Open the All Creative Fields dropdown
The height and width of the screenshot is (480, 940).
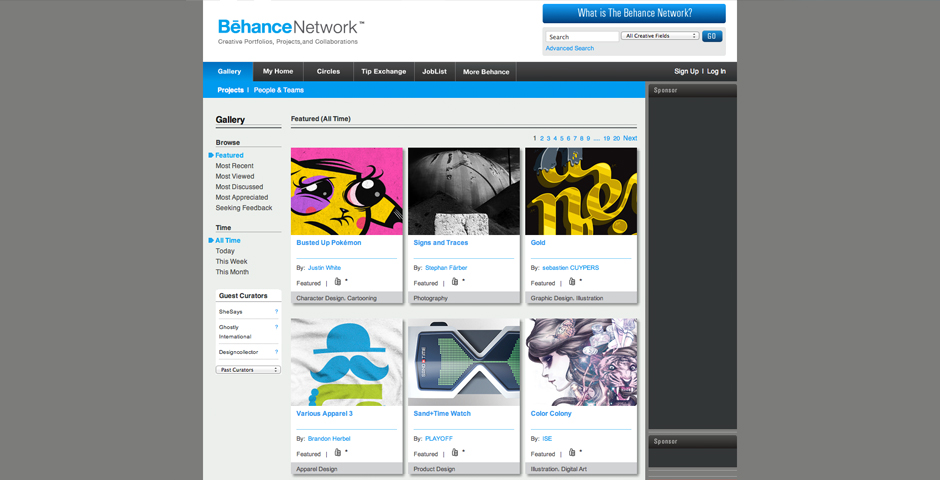point(660,36)
